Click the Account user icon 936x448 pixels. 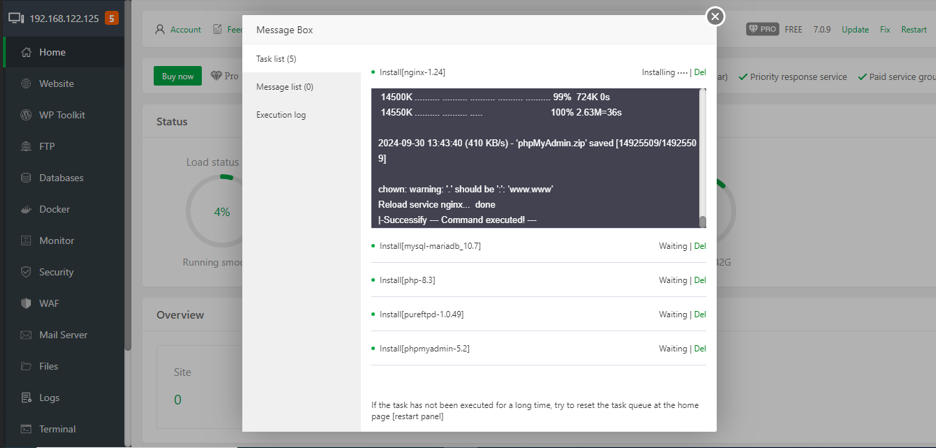click(x=159, y=29)
